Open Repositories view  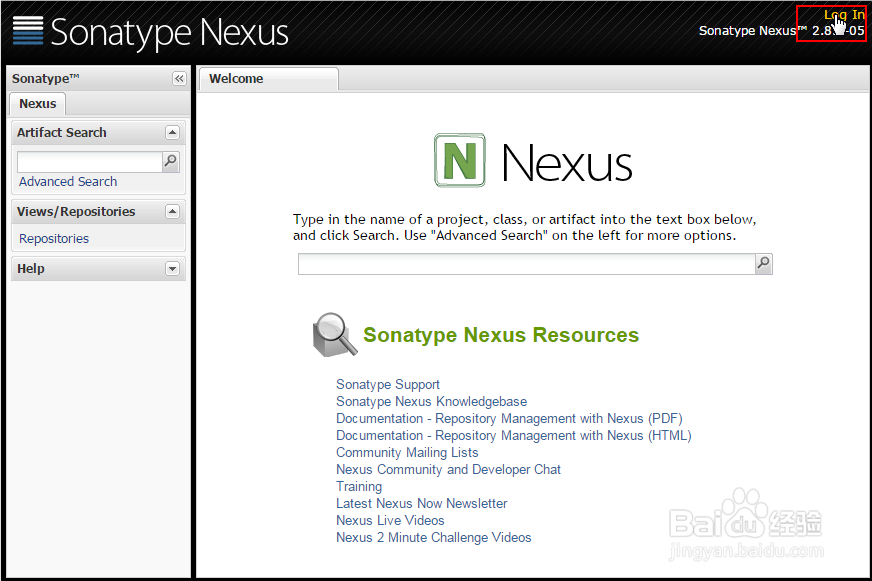click(x=54, y=239)
